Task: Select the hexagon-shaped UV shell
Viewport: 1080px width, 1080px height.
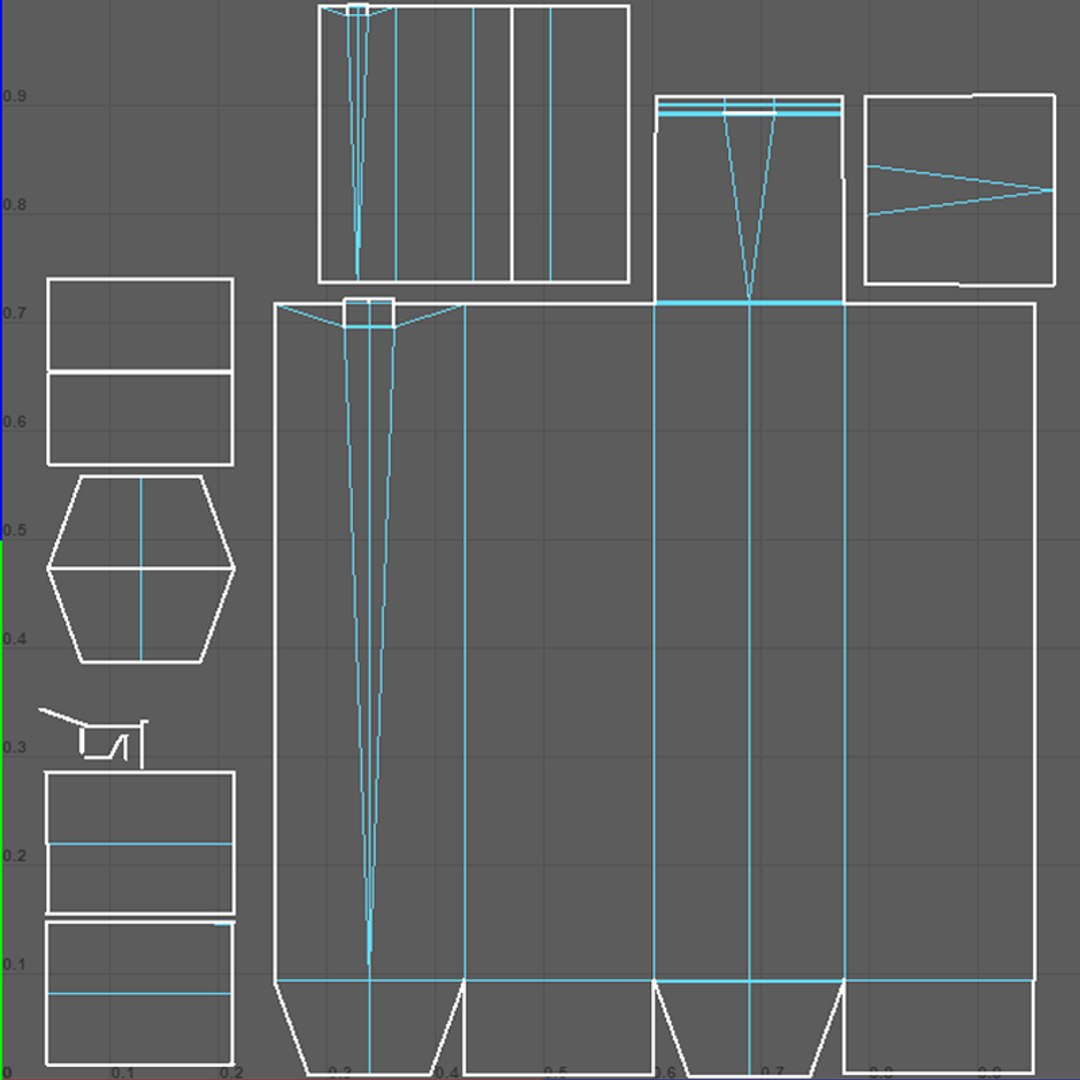Action: point(141,569)
